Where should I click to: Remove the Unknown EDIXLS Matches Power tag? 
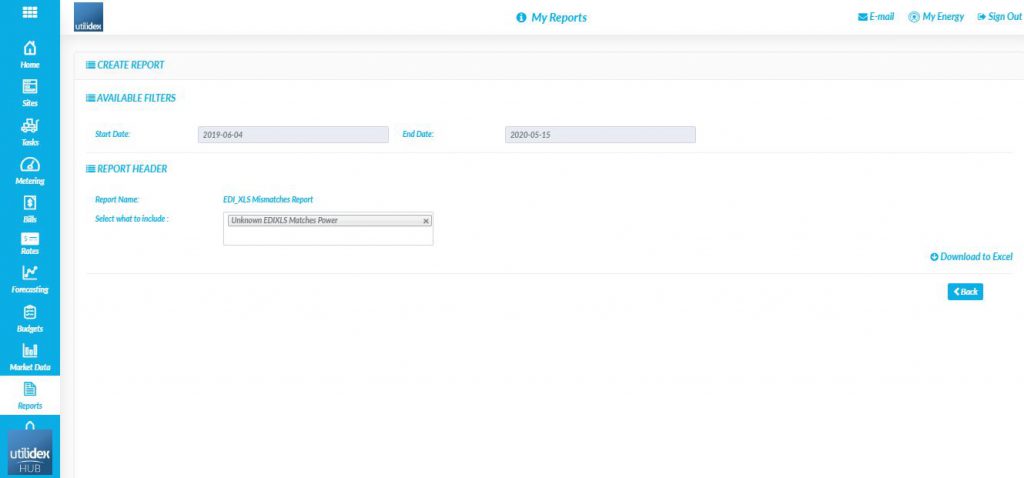point(426,221)
